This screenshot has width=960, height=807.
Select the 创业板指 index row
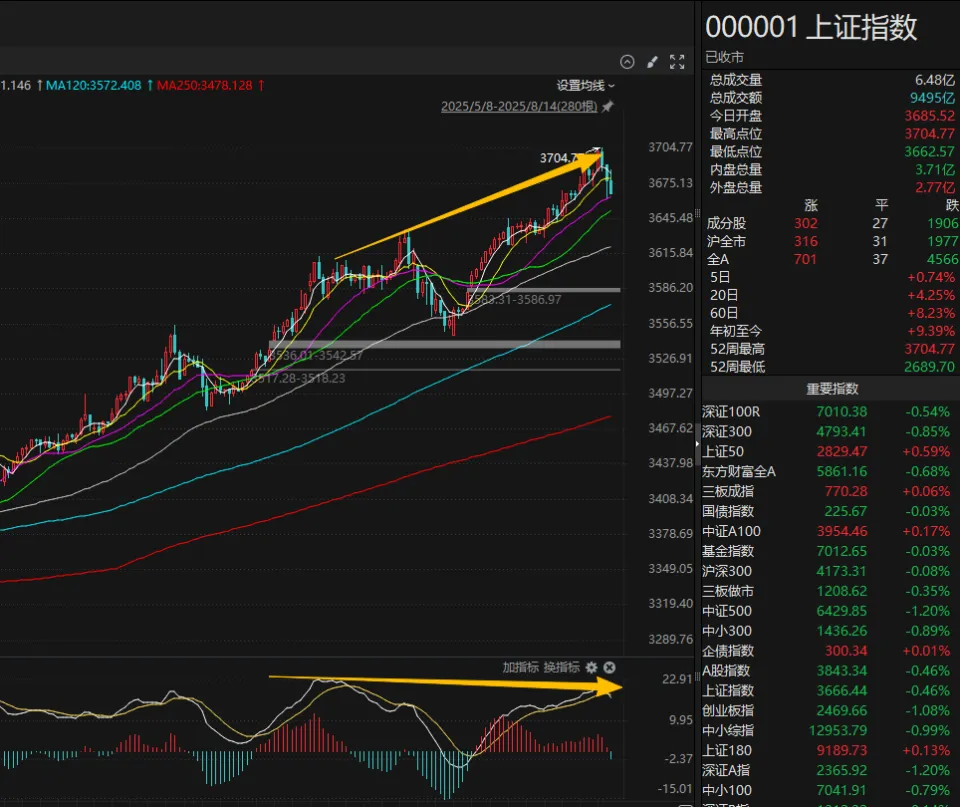[831, 710]
